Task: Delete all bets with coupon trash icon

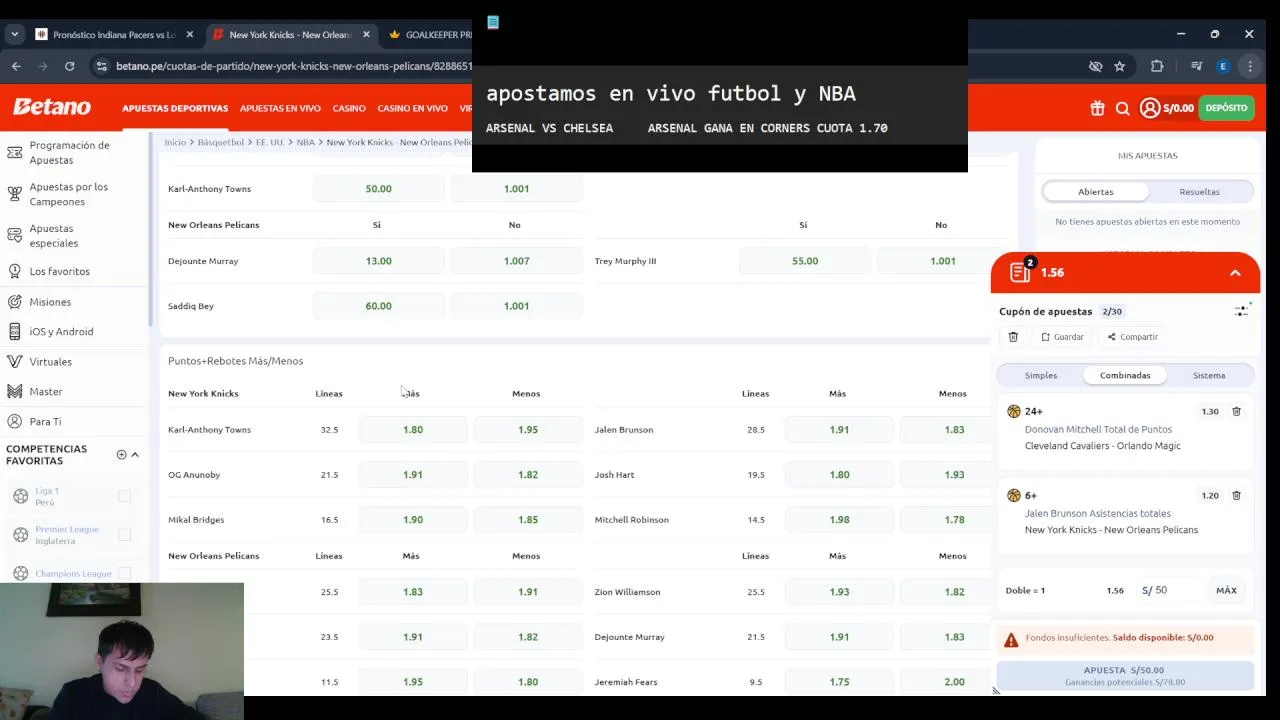Action: coord(1013,337)
